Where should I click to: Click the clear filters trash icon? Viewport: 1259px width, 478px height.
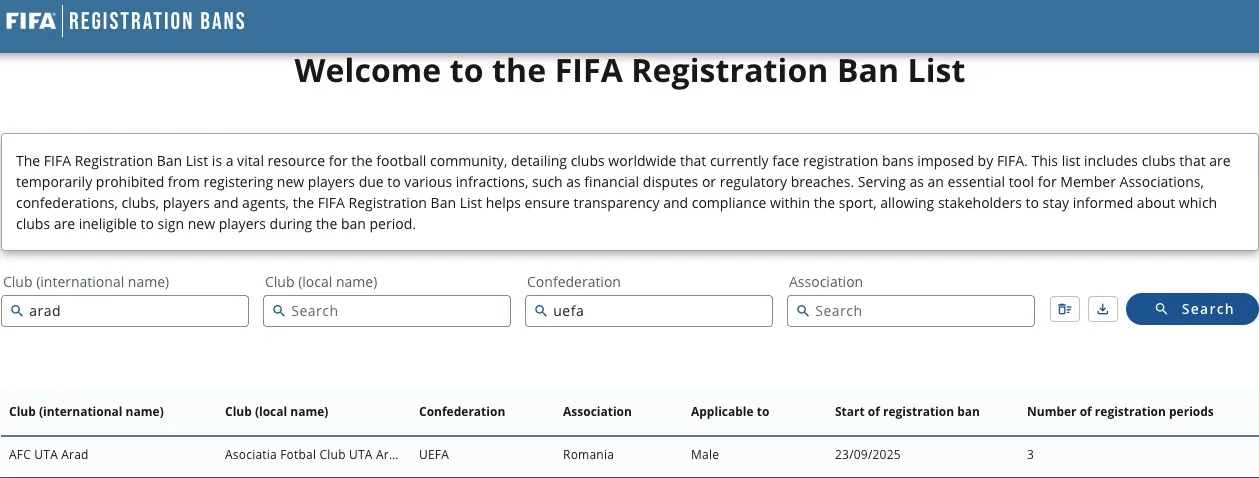(x=1065, y=310)
